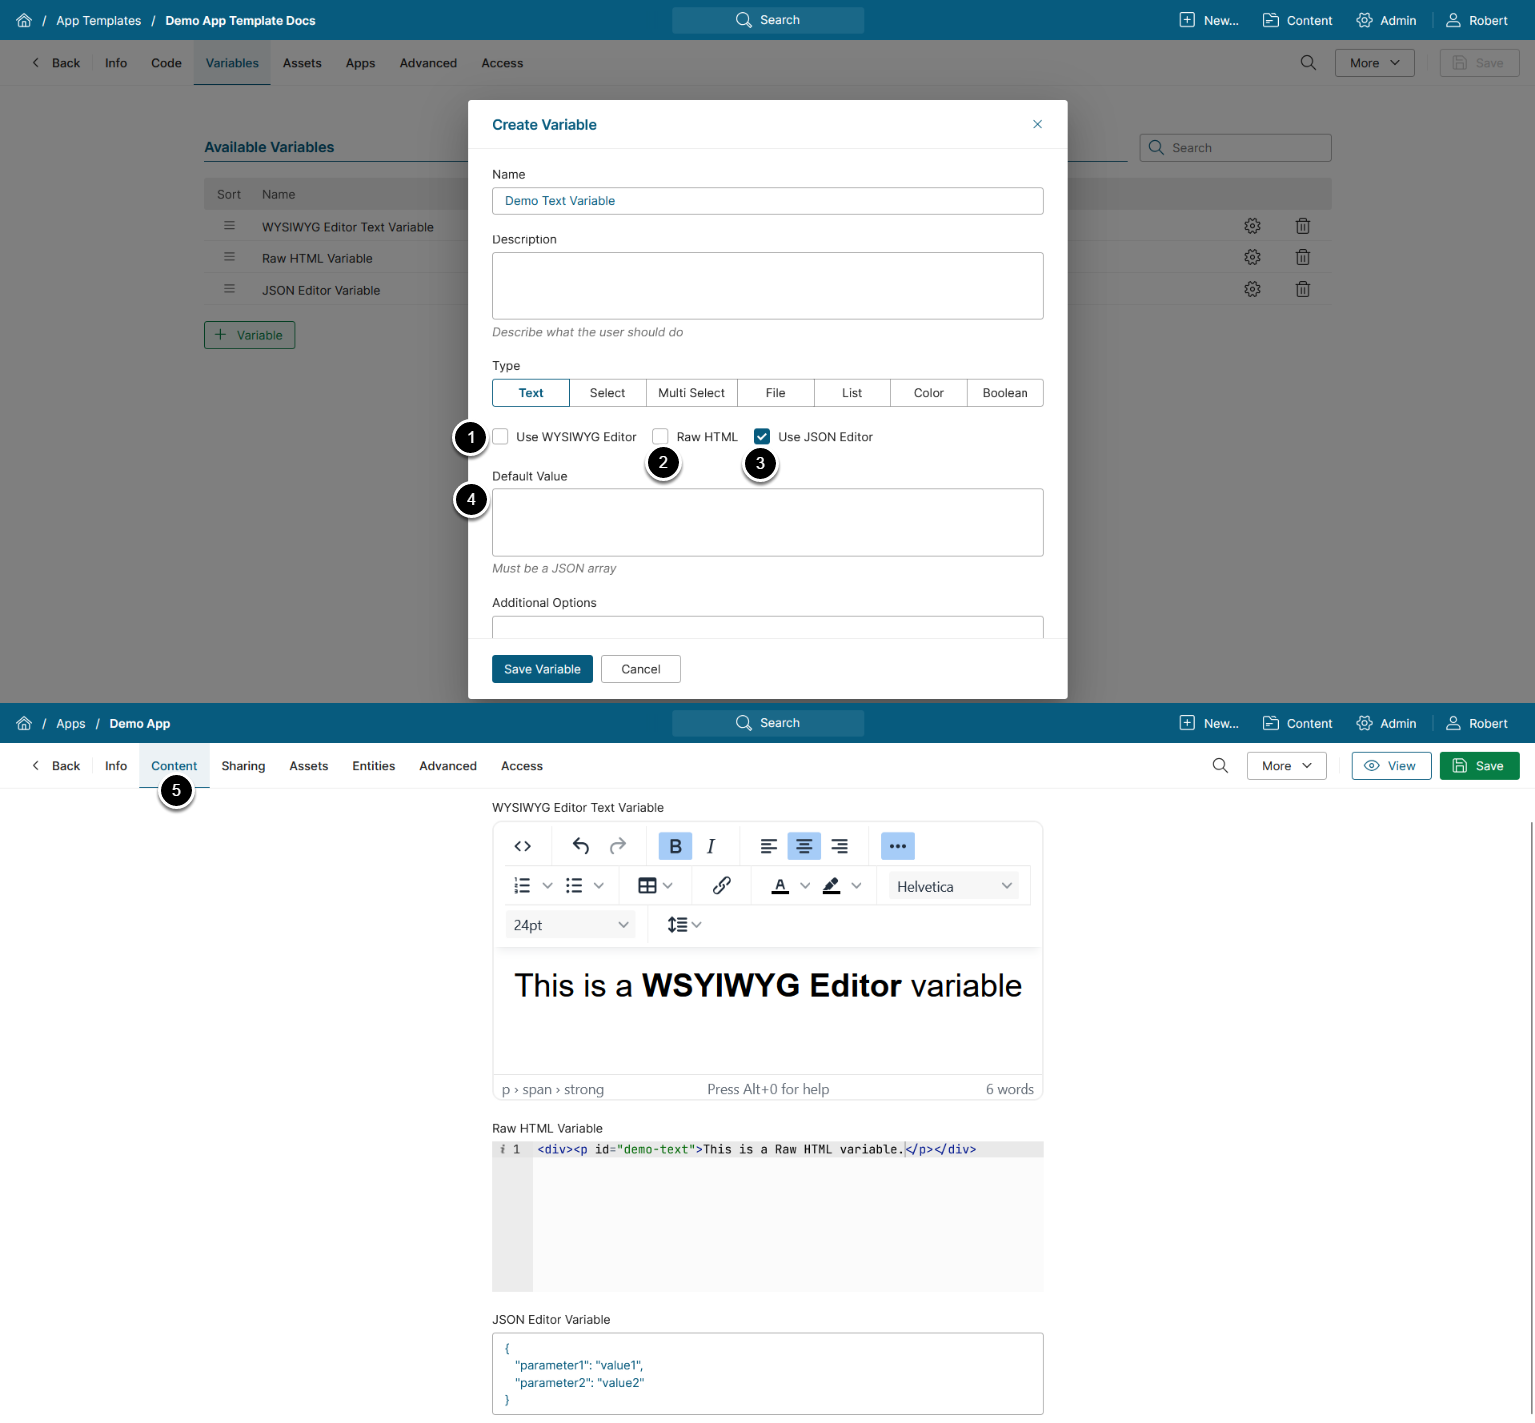The height and width of the screenshot is (1423, 1535).
Task: Click the variable Name input field
Action: click(x=768, y=201)
